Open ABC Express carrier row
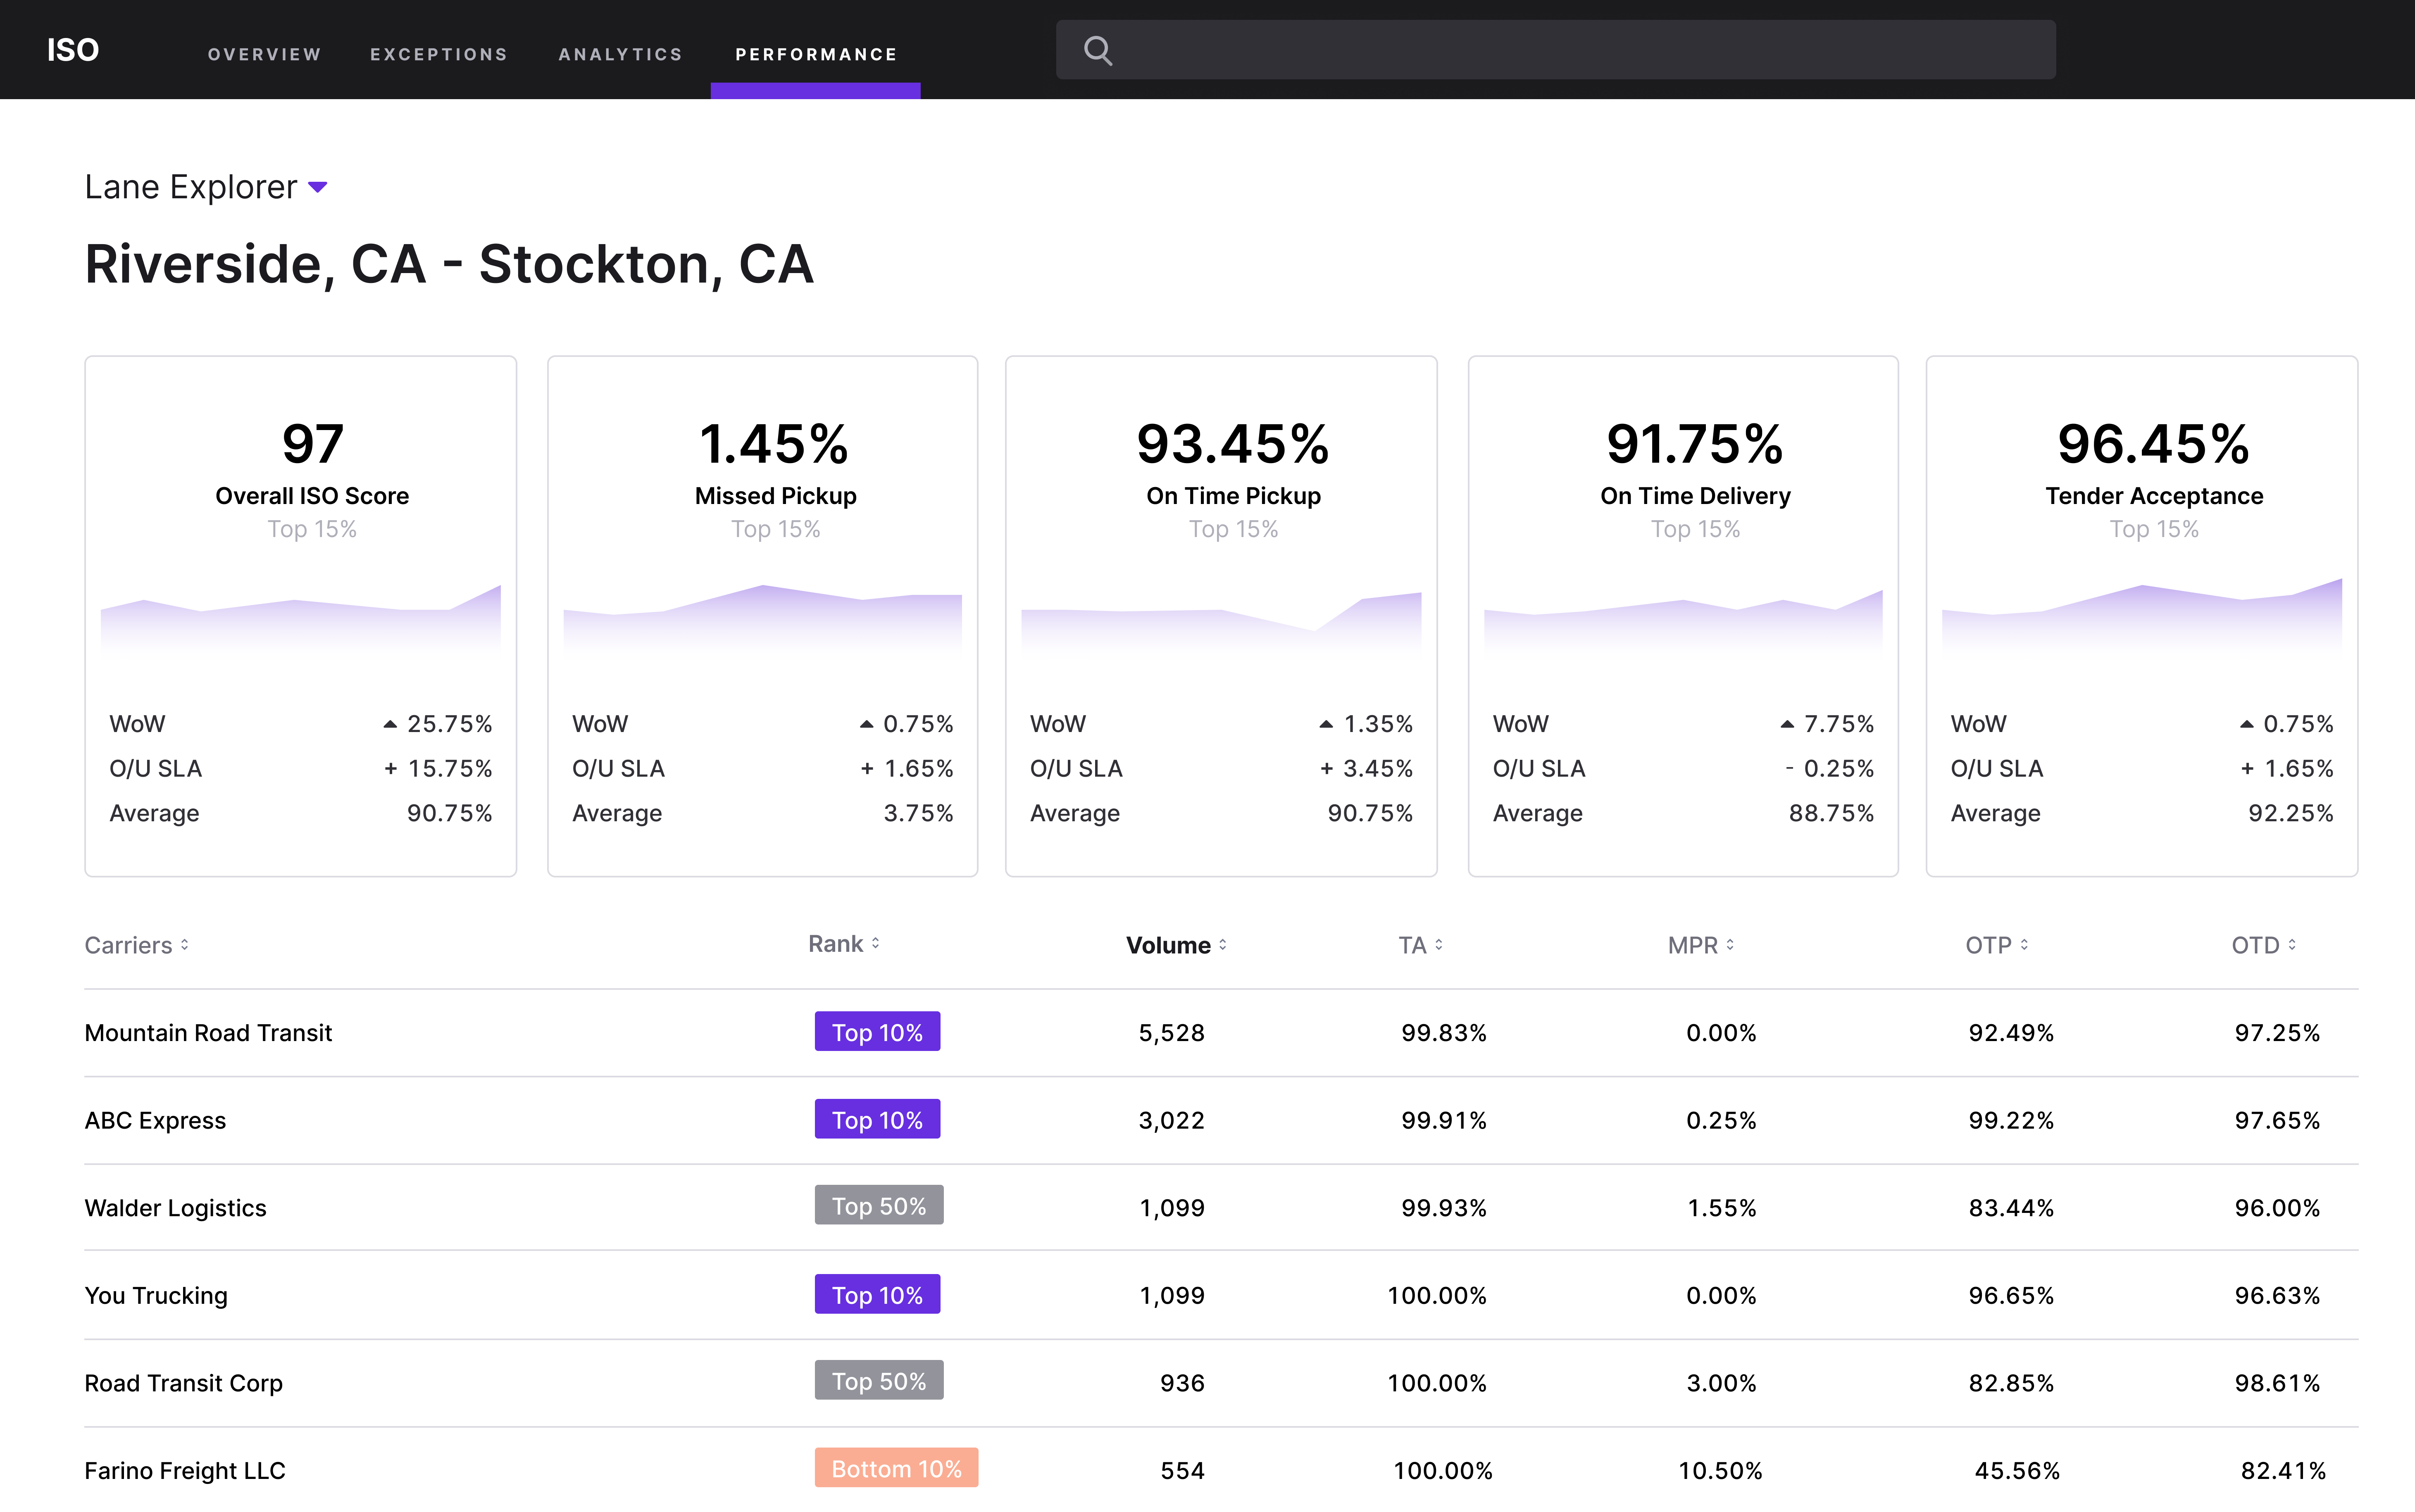Screen dimensions: 2415x1512 coord(1221,1120)
